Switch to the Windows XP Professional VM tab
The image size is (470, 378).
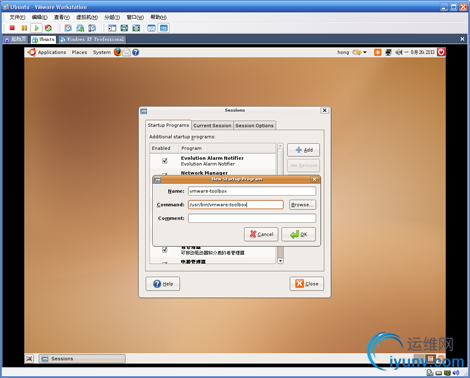92,39
